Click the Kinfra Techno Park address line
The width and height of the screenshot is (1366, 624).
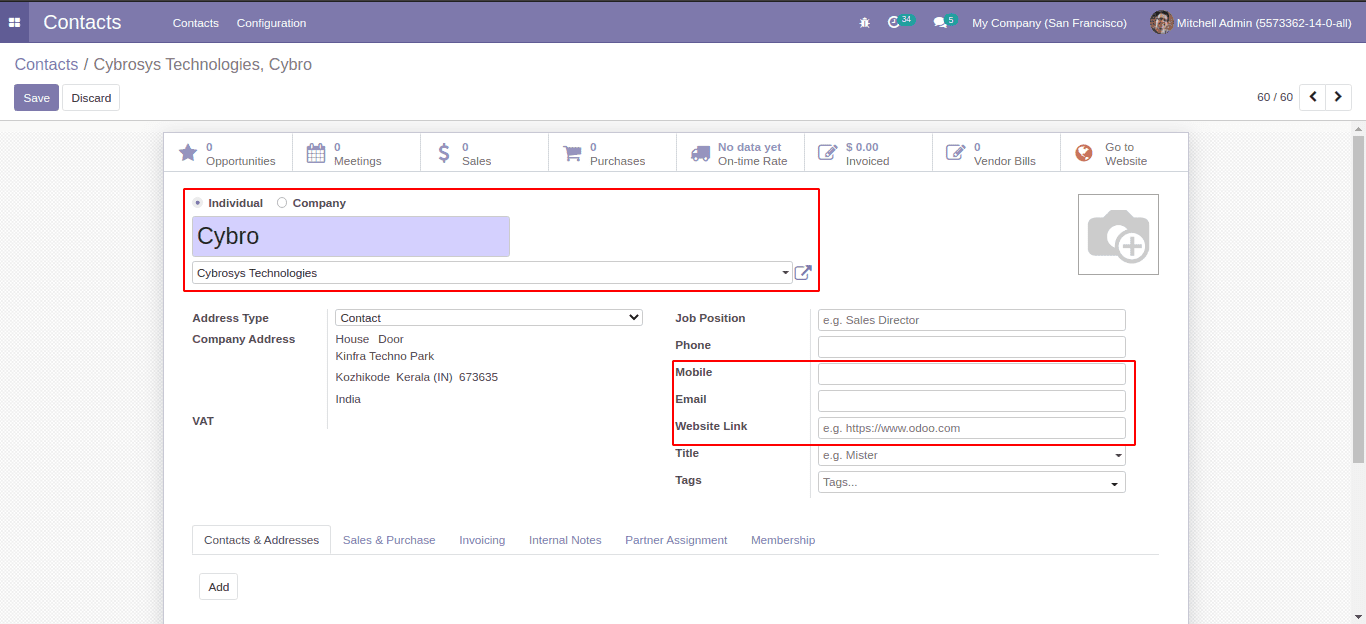(x=385, y=356)
